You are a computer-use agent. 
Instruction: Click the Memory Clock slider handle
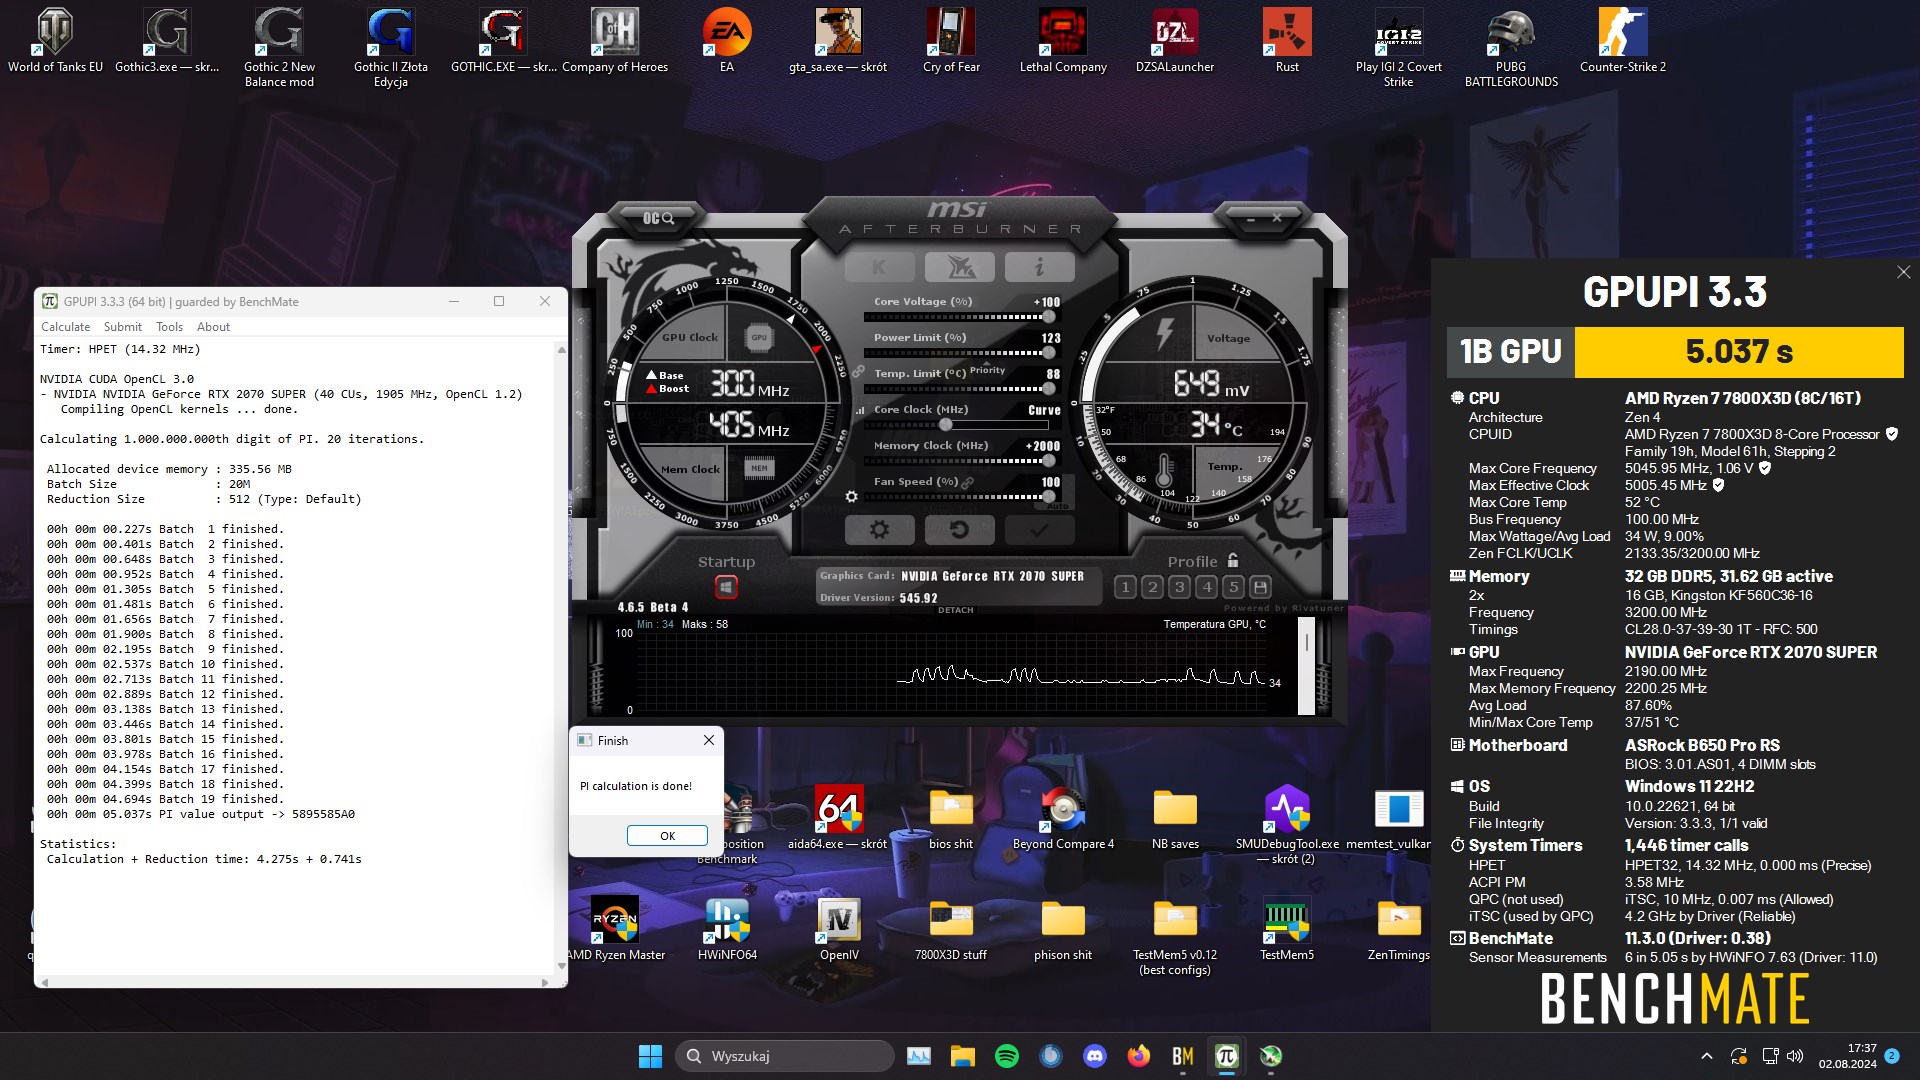tap(1048, 461)
